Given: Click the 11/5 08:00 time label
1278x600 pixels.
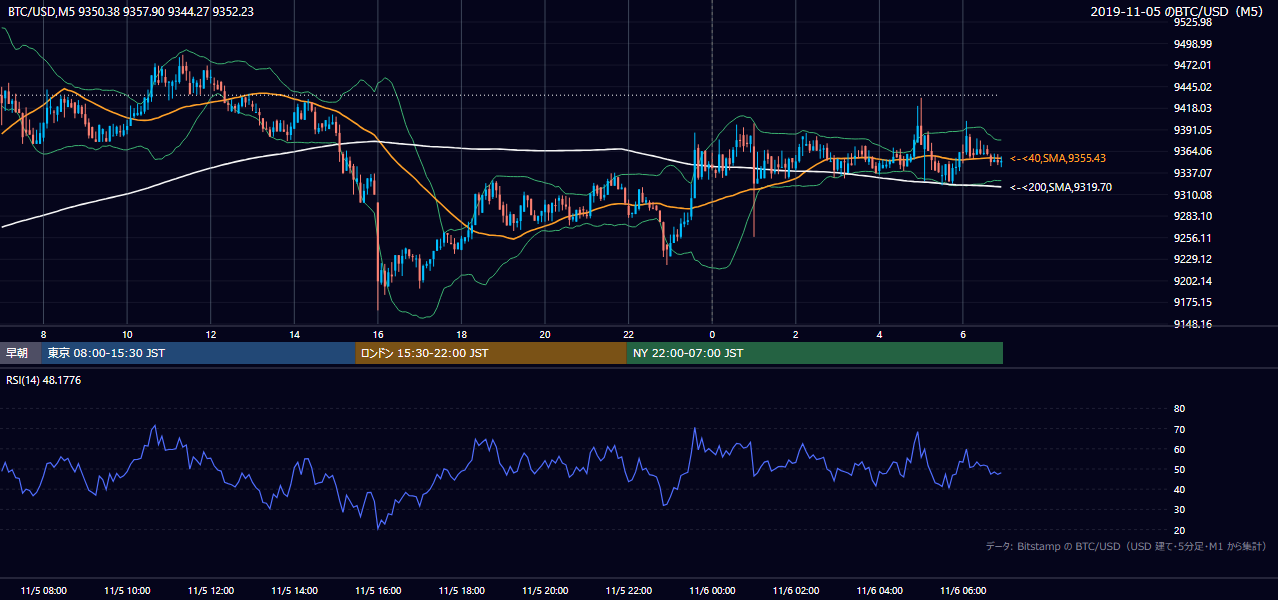Looking at the screenshot, I should pos(43,591).
